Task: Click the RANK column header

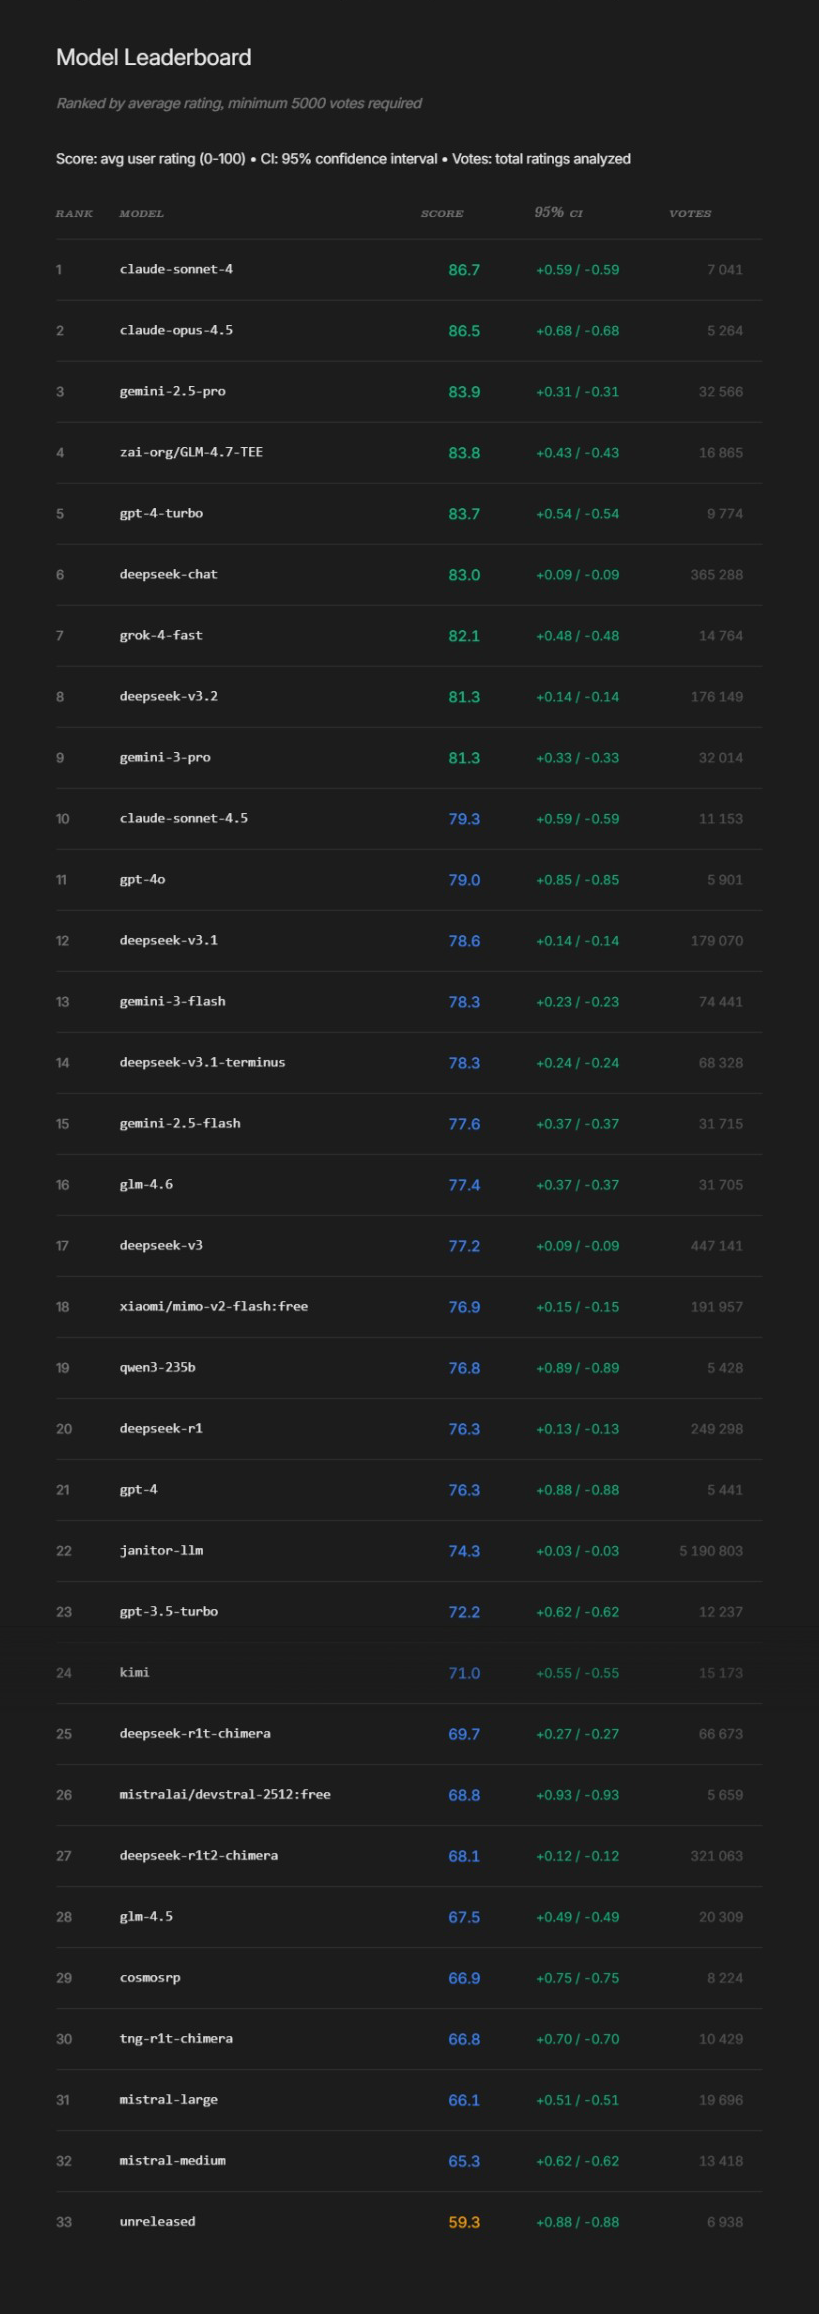Action: coord(74,213)
